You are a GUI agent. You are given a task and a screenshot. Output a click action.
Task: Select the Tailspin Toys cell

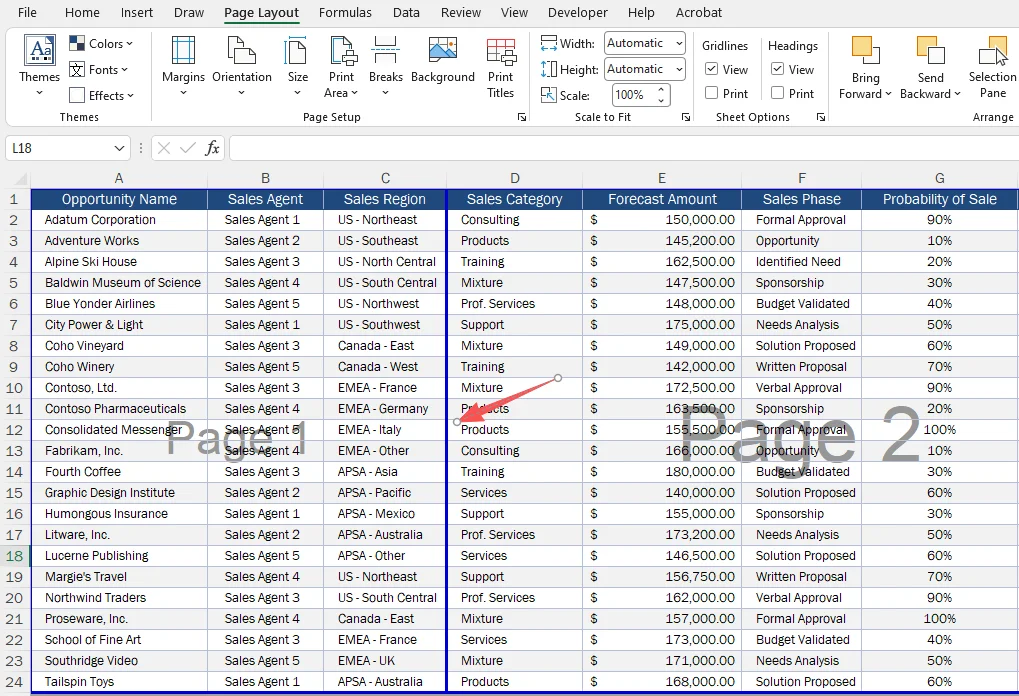119,682
